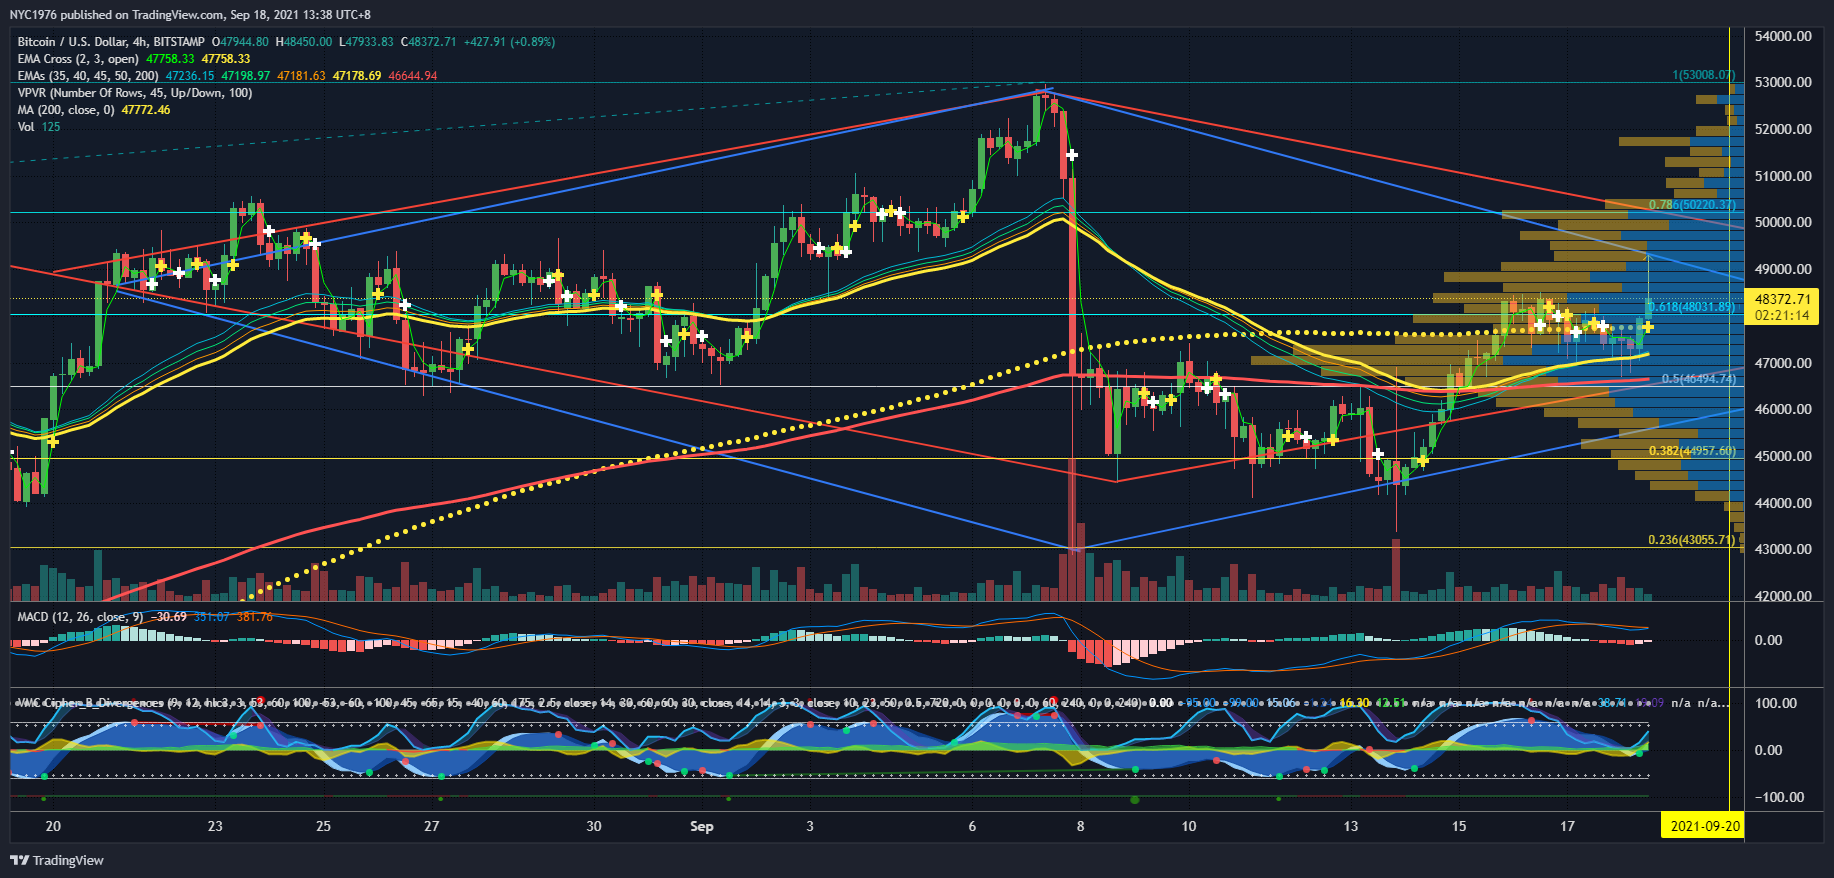Click the MACD histogram value -30.69
Screen dimensions: 1834x878
coord(169,617)
